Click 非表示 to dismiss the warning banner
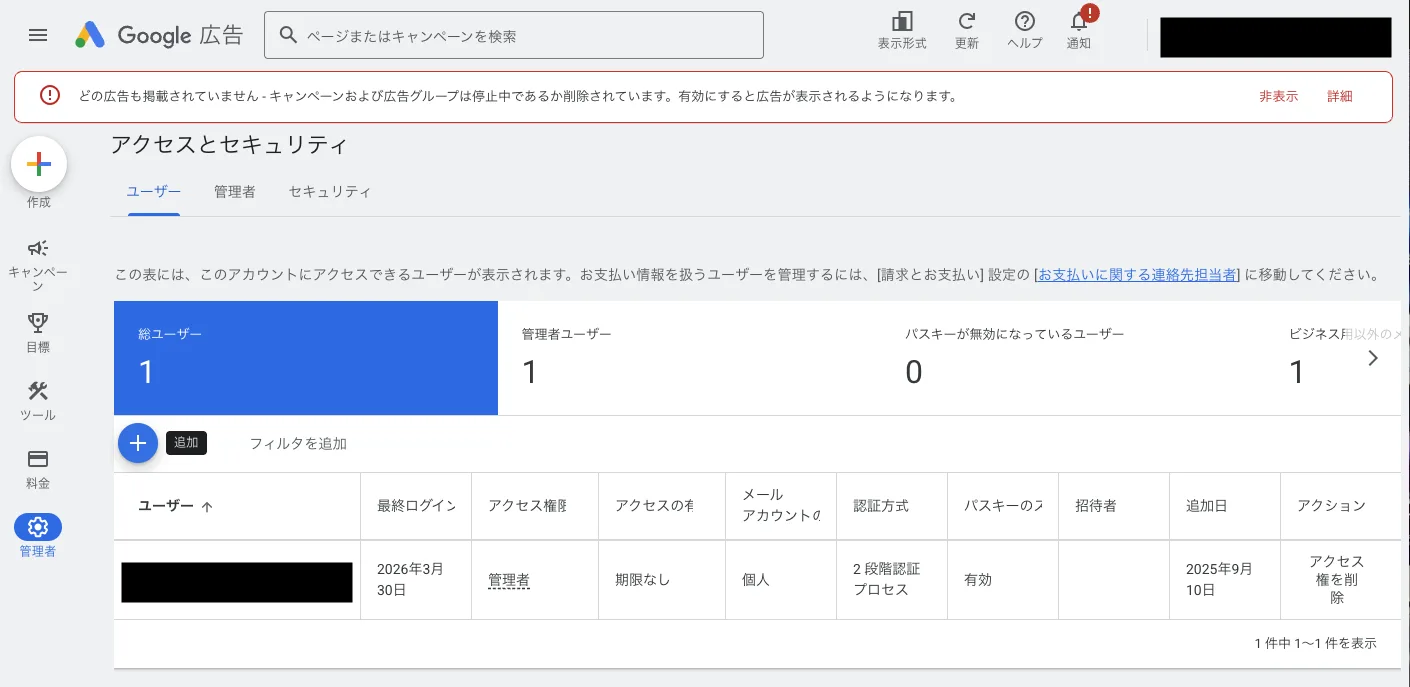Viewport: 1410px width, 687px height. tap(1278, 96)
